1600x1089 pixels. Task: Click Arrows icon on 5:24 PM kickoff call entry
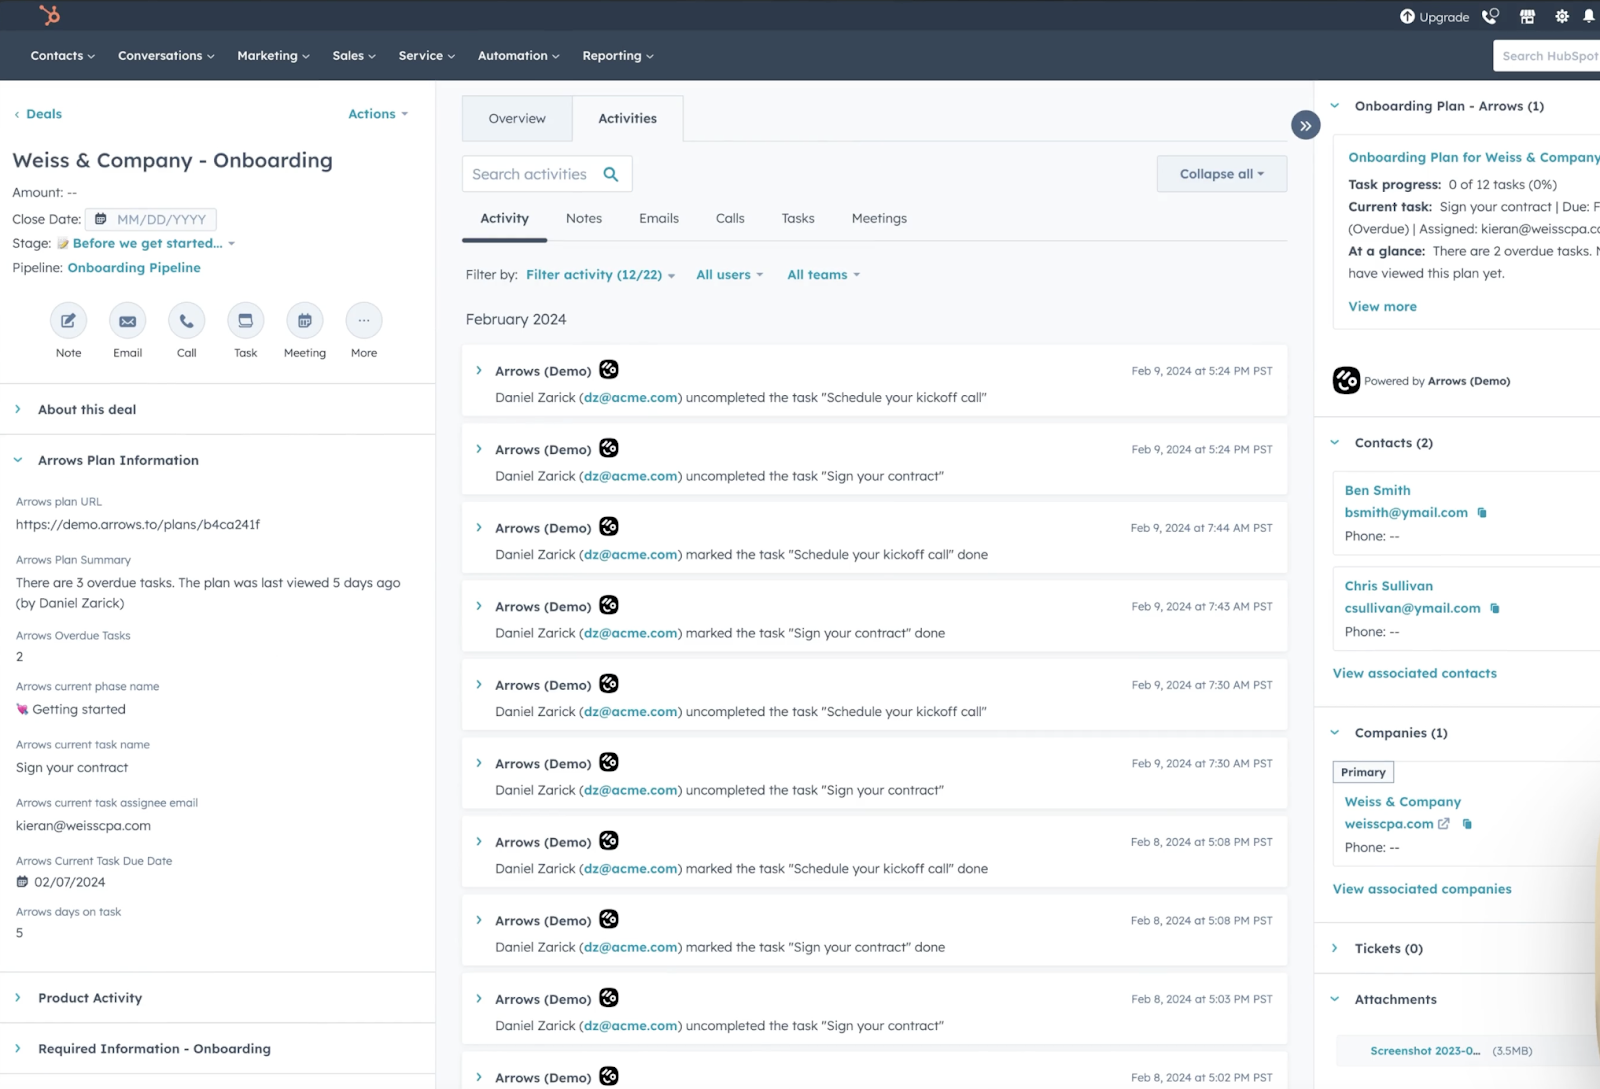point(609,370)
